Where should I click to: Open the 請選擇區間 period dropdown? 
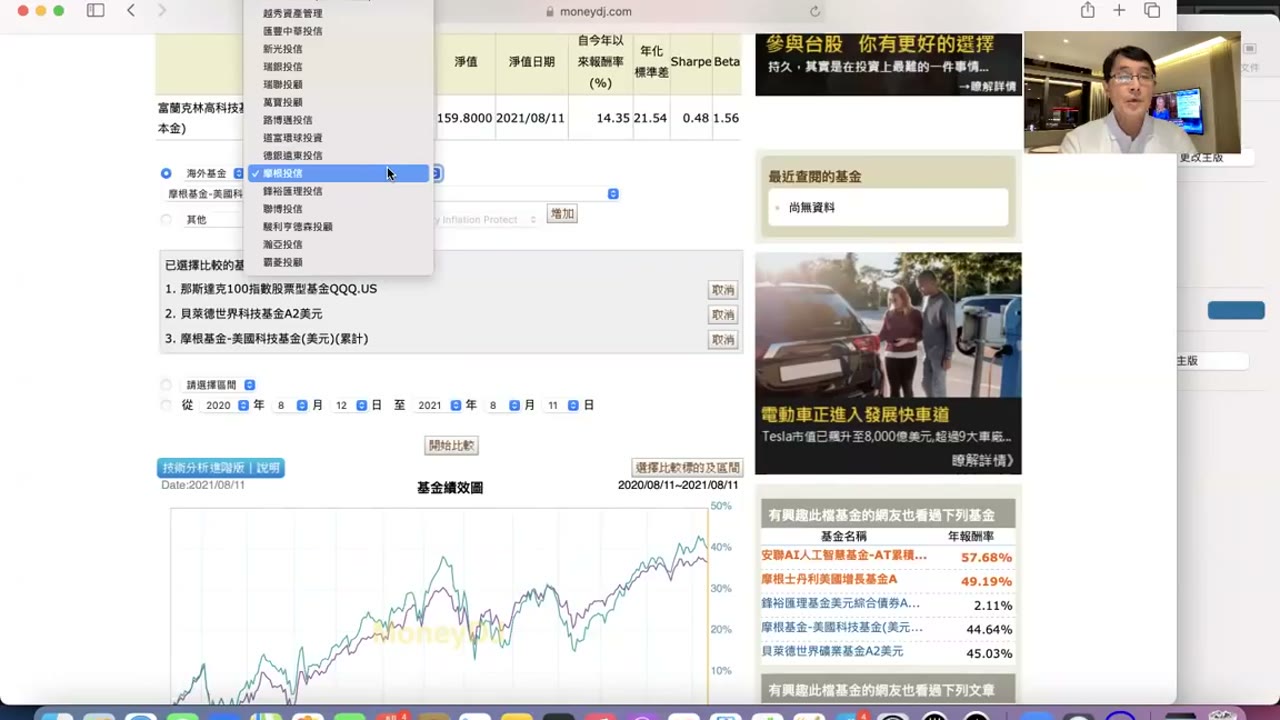tap(220, 385)
